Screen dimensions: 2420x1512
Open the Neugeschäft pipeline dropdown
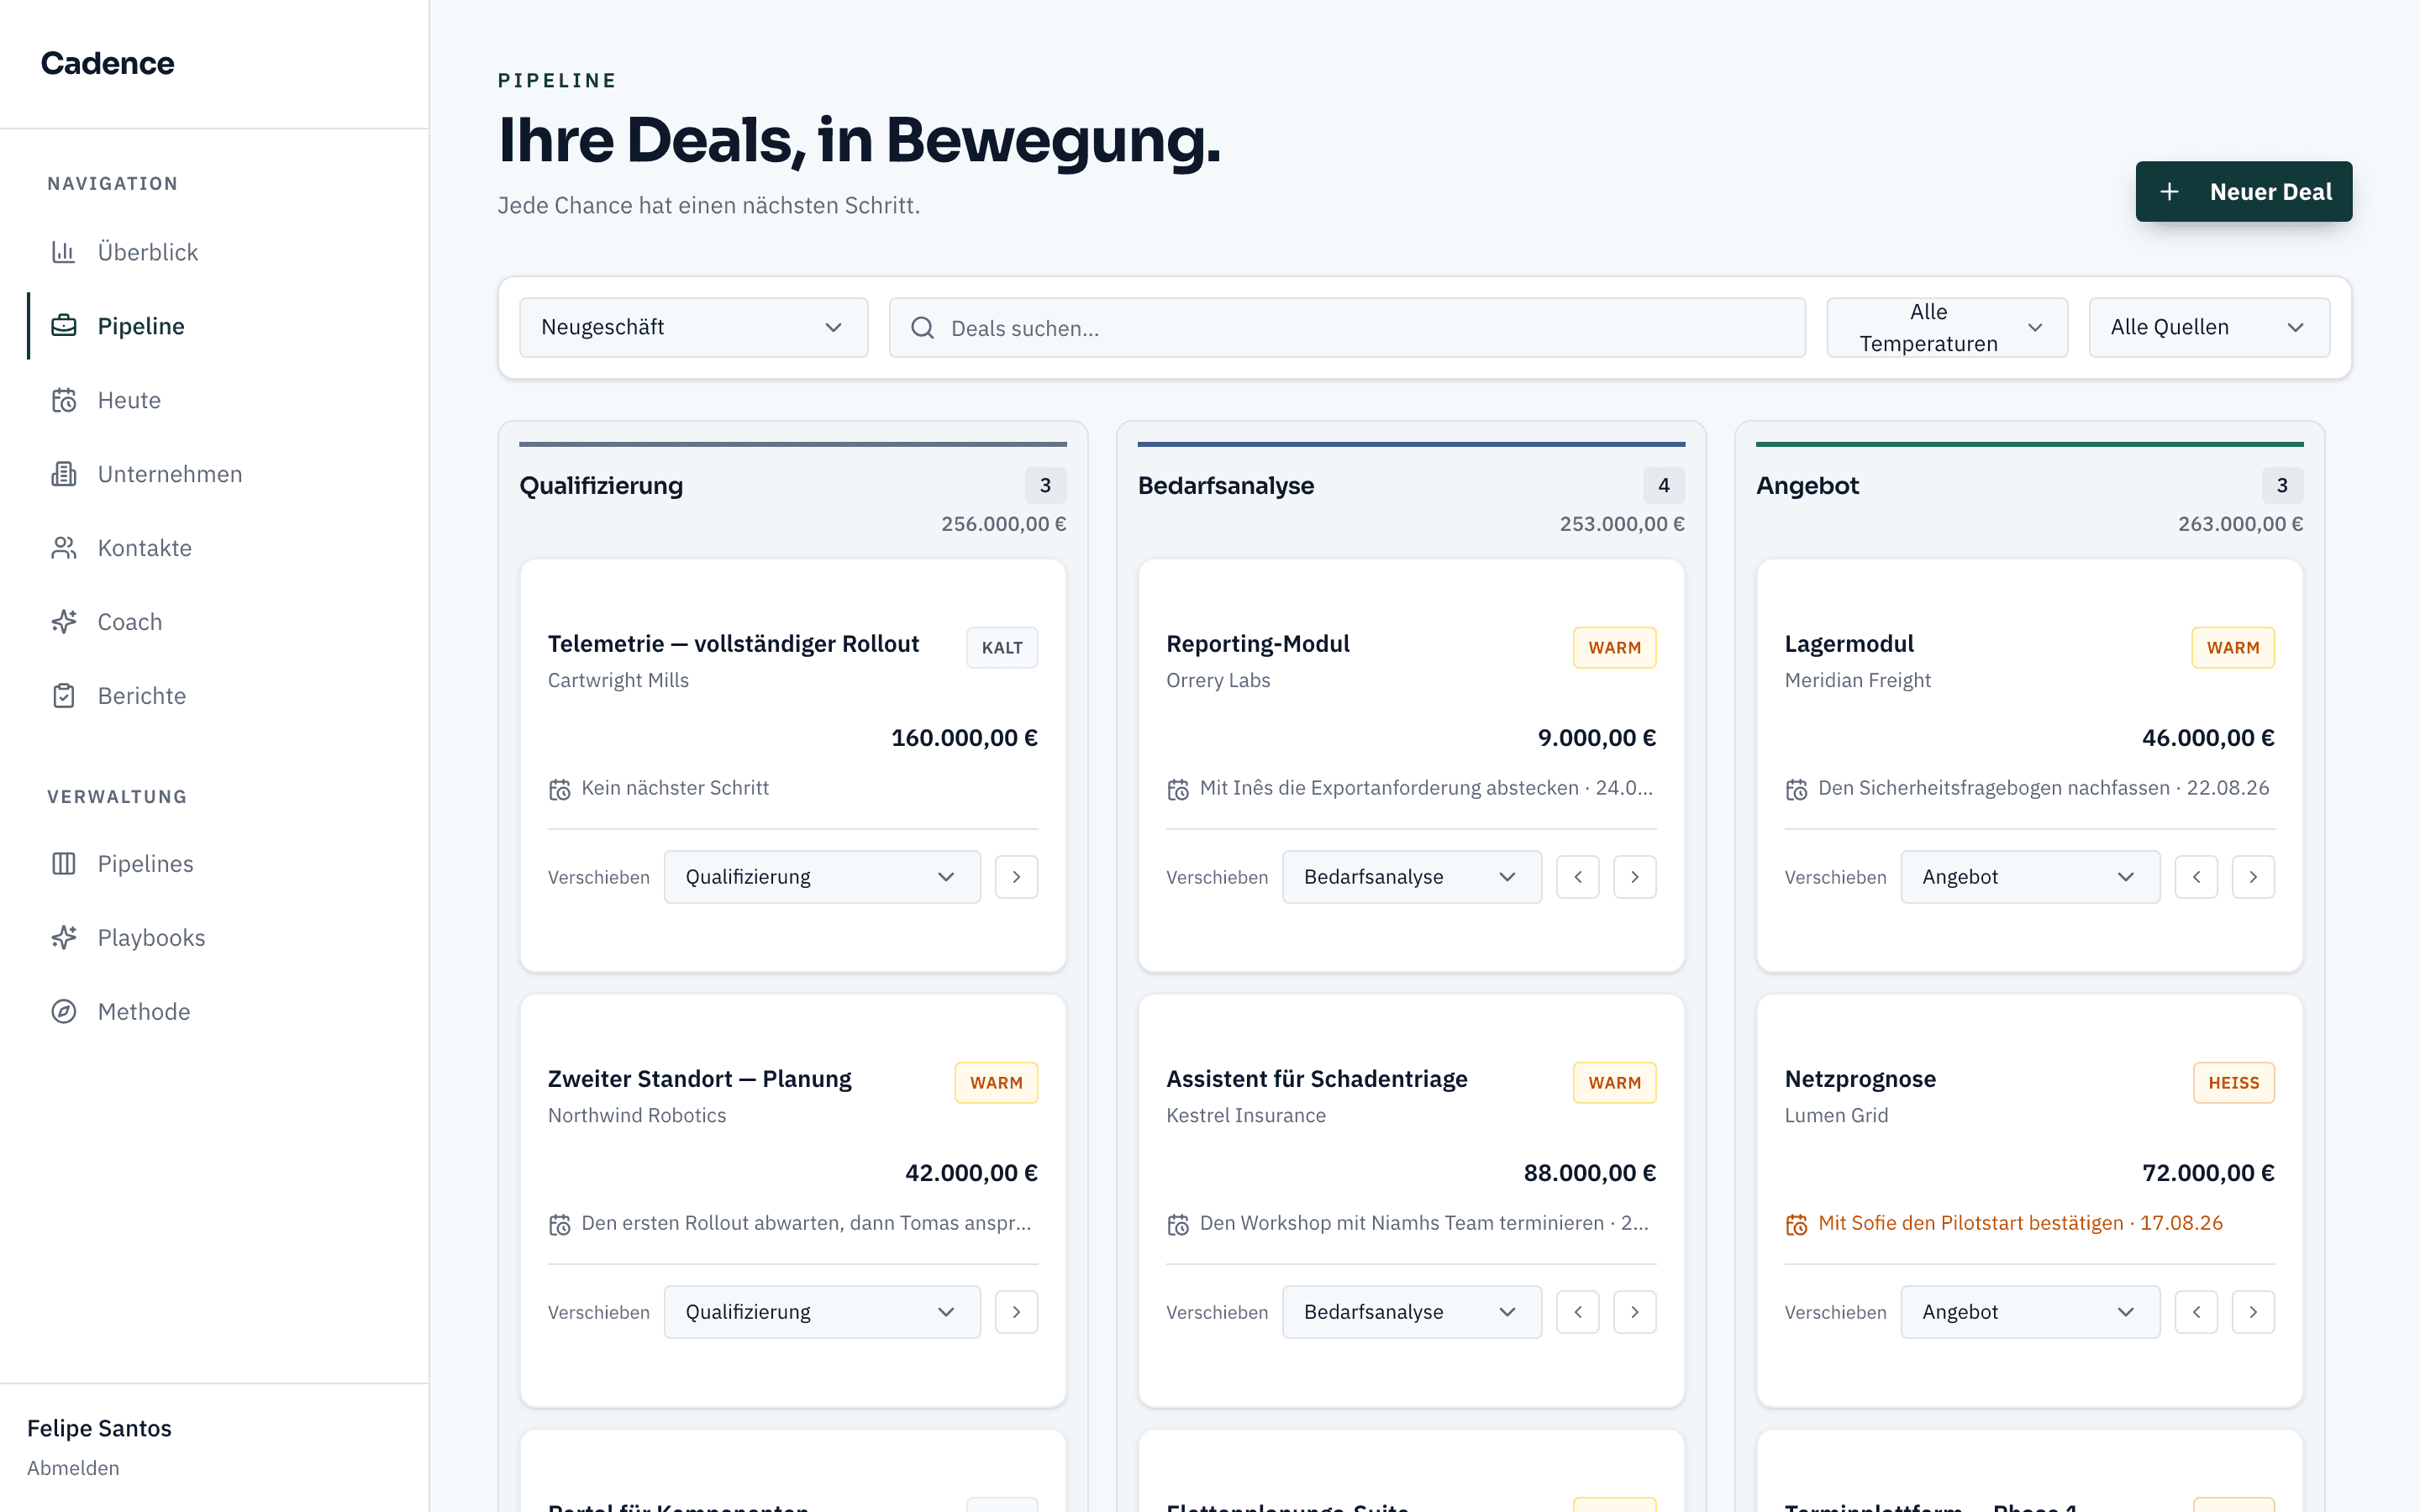693,327
